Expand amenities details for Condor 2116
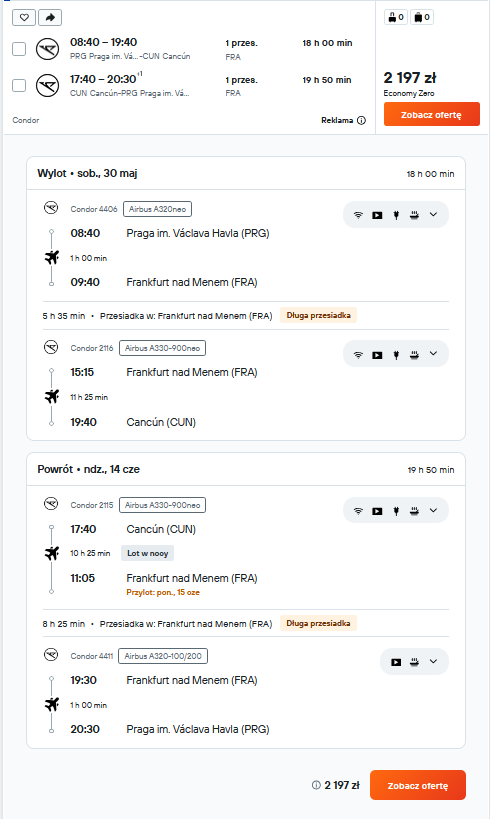This screenshot has width=492, height=826. pos(434,353)
